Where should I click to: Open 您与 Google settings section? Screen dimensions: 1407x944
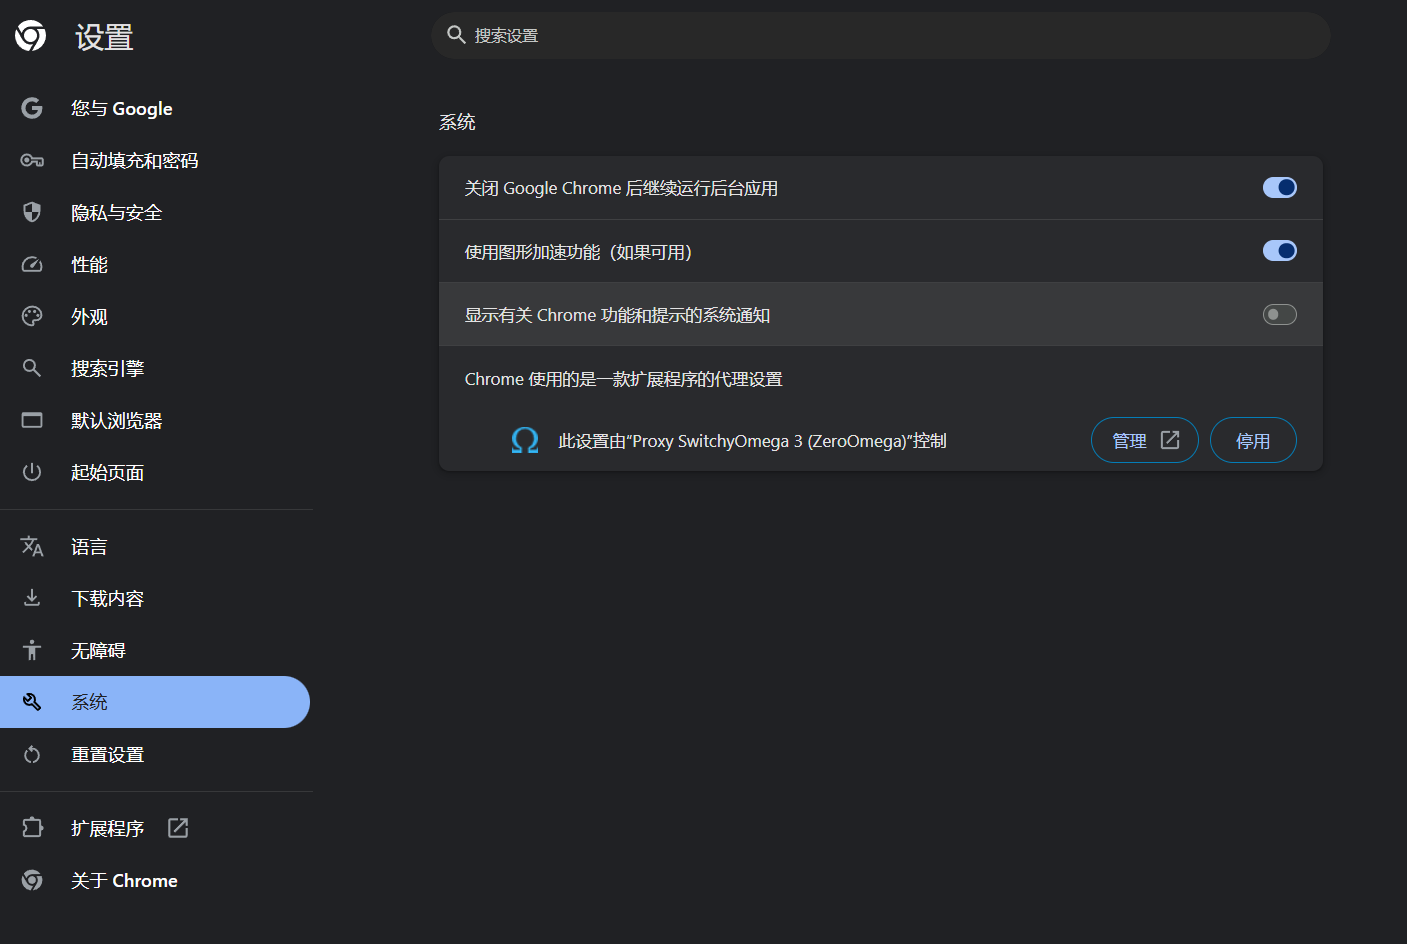[x=155, y=108]
